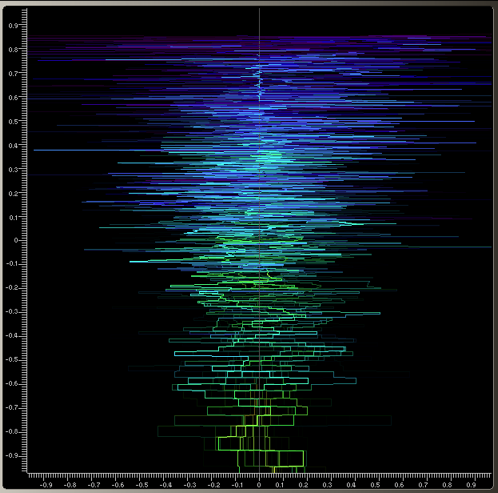Click the -0.8 label on vertical axis
The height and width of the screenshot is (493, 498).
pyautogui.click(x=12, y=432)
